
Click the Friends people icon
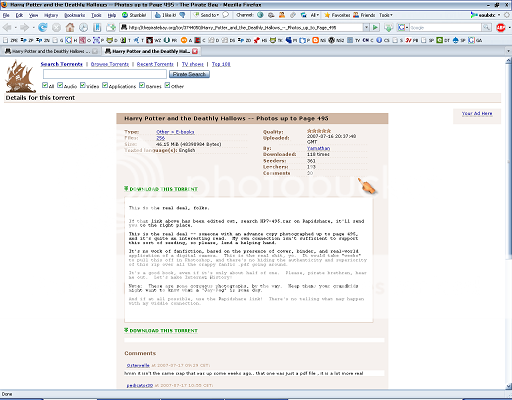coord(356,15)
